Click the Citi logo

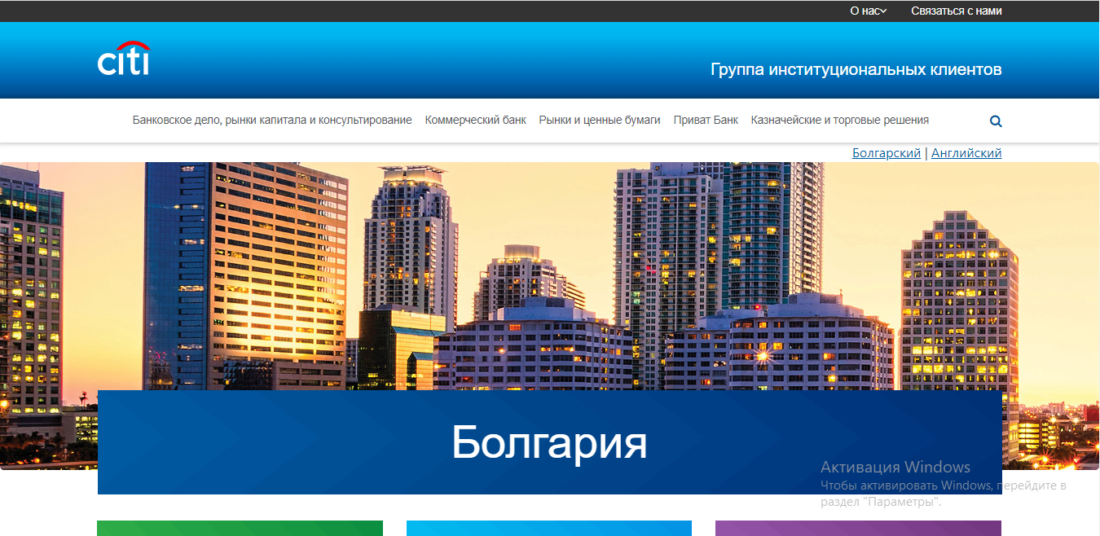[x=124, y=60]
